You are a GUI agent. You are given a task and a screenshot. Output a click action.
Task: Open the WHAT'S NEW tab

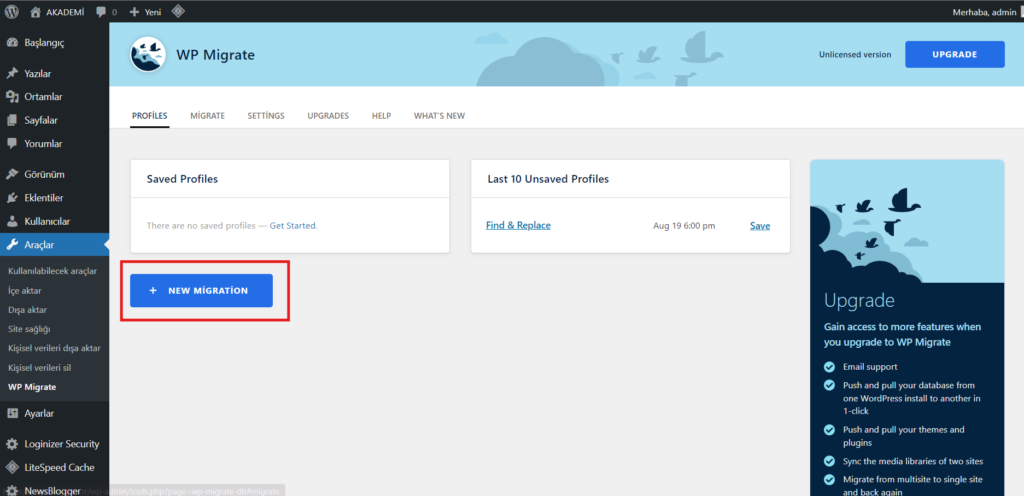click(x=439, y=116)
